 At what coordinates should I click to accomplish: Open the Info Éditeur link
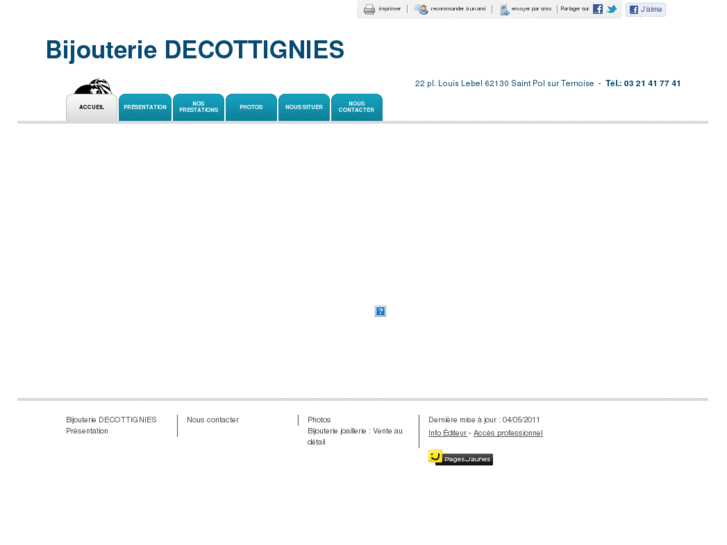pyautogui.click(x=447, y=433)
